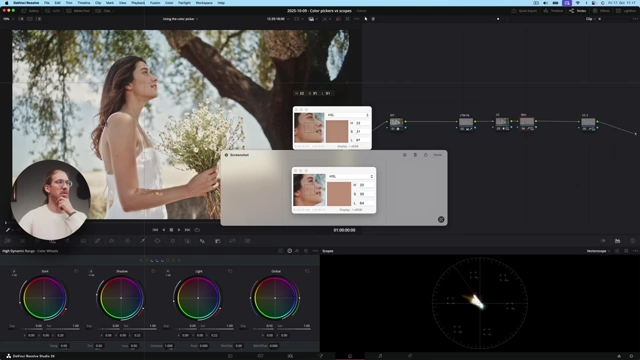Open the viewer timecode dropdown
Viewport: 640px width, 360px height.
point(277,19)
